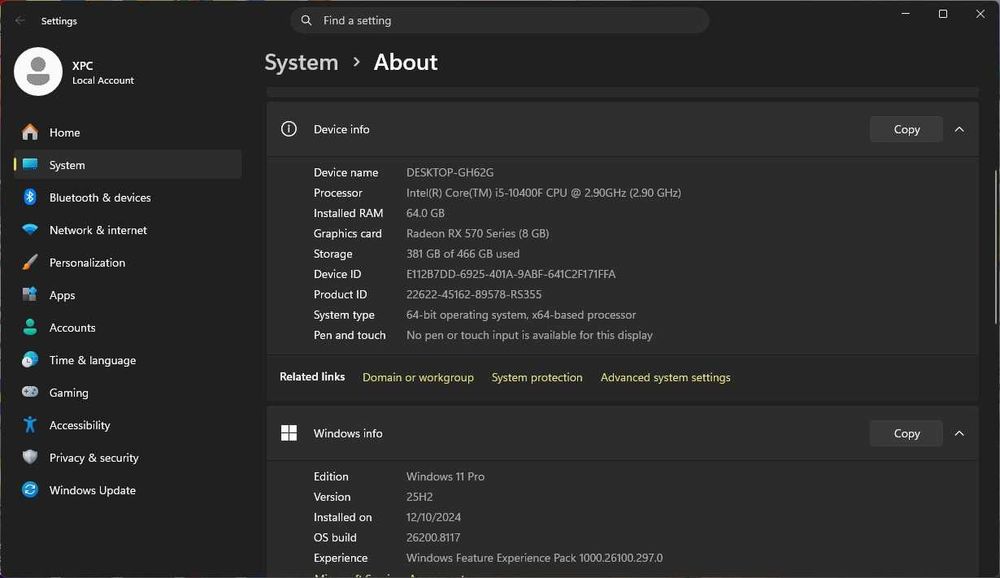The image size is (1000, 578).
Task: Click the Bluetooth icon in sidebar
Action: click(30, 197)
